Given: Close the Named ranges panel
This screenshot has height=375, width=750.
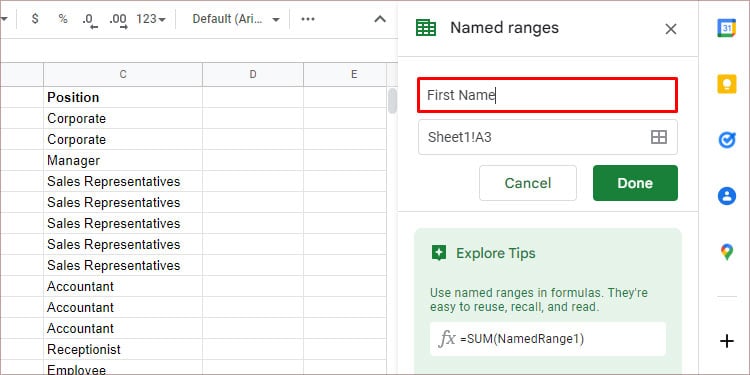Looking at the screenshot, I should (x=671, y=29).
